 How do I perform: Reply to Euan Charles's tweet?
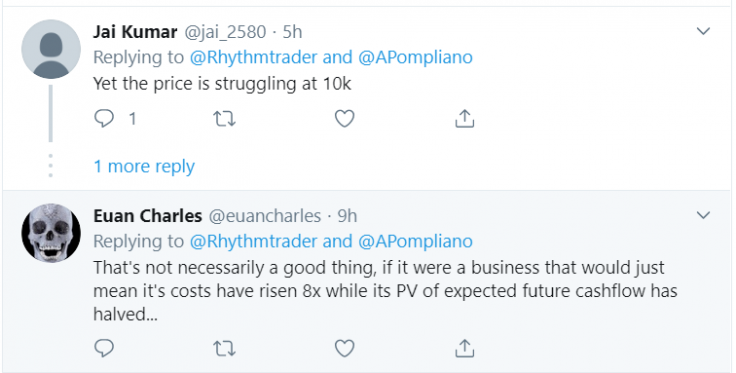(x=104, y=349)
